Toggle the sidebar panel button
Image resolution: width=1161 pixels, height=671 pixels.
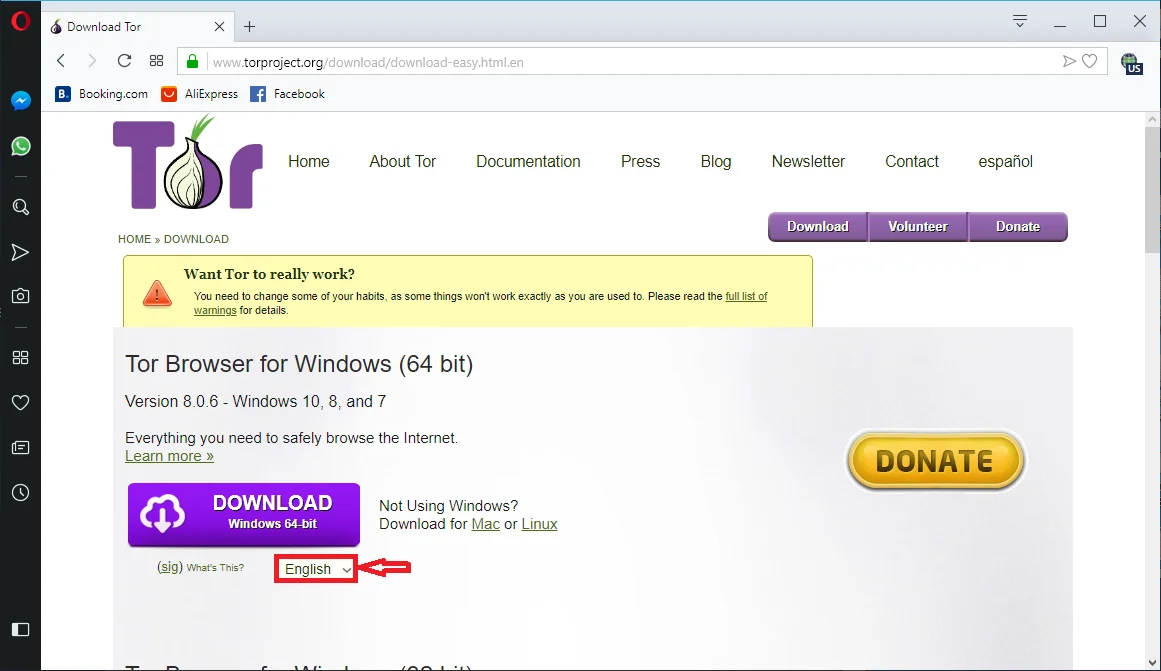(20, 629)
